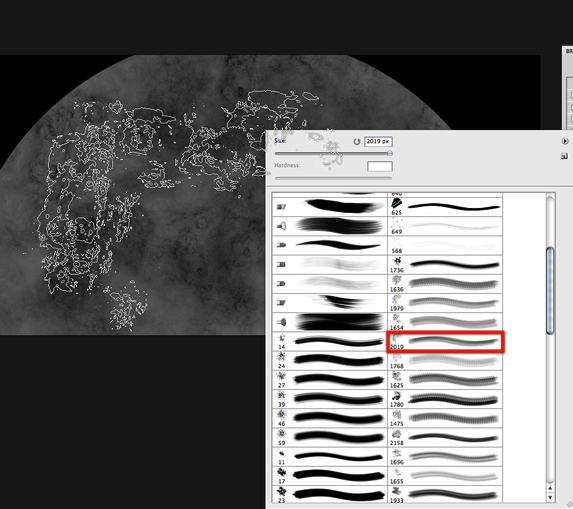573x509 pixels.
Task: Click the Size slider handle
Action: (x=390, y=153)
